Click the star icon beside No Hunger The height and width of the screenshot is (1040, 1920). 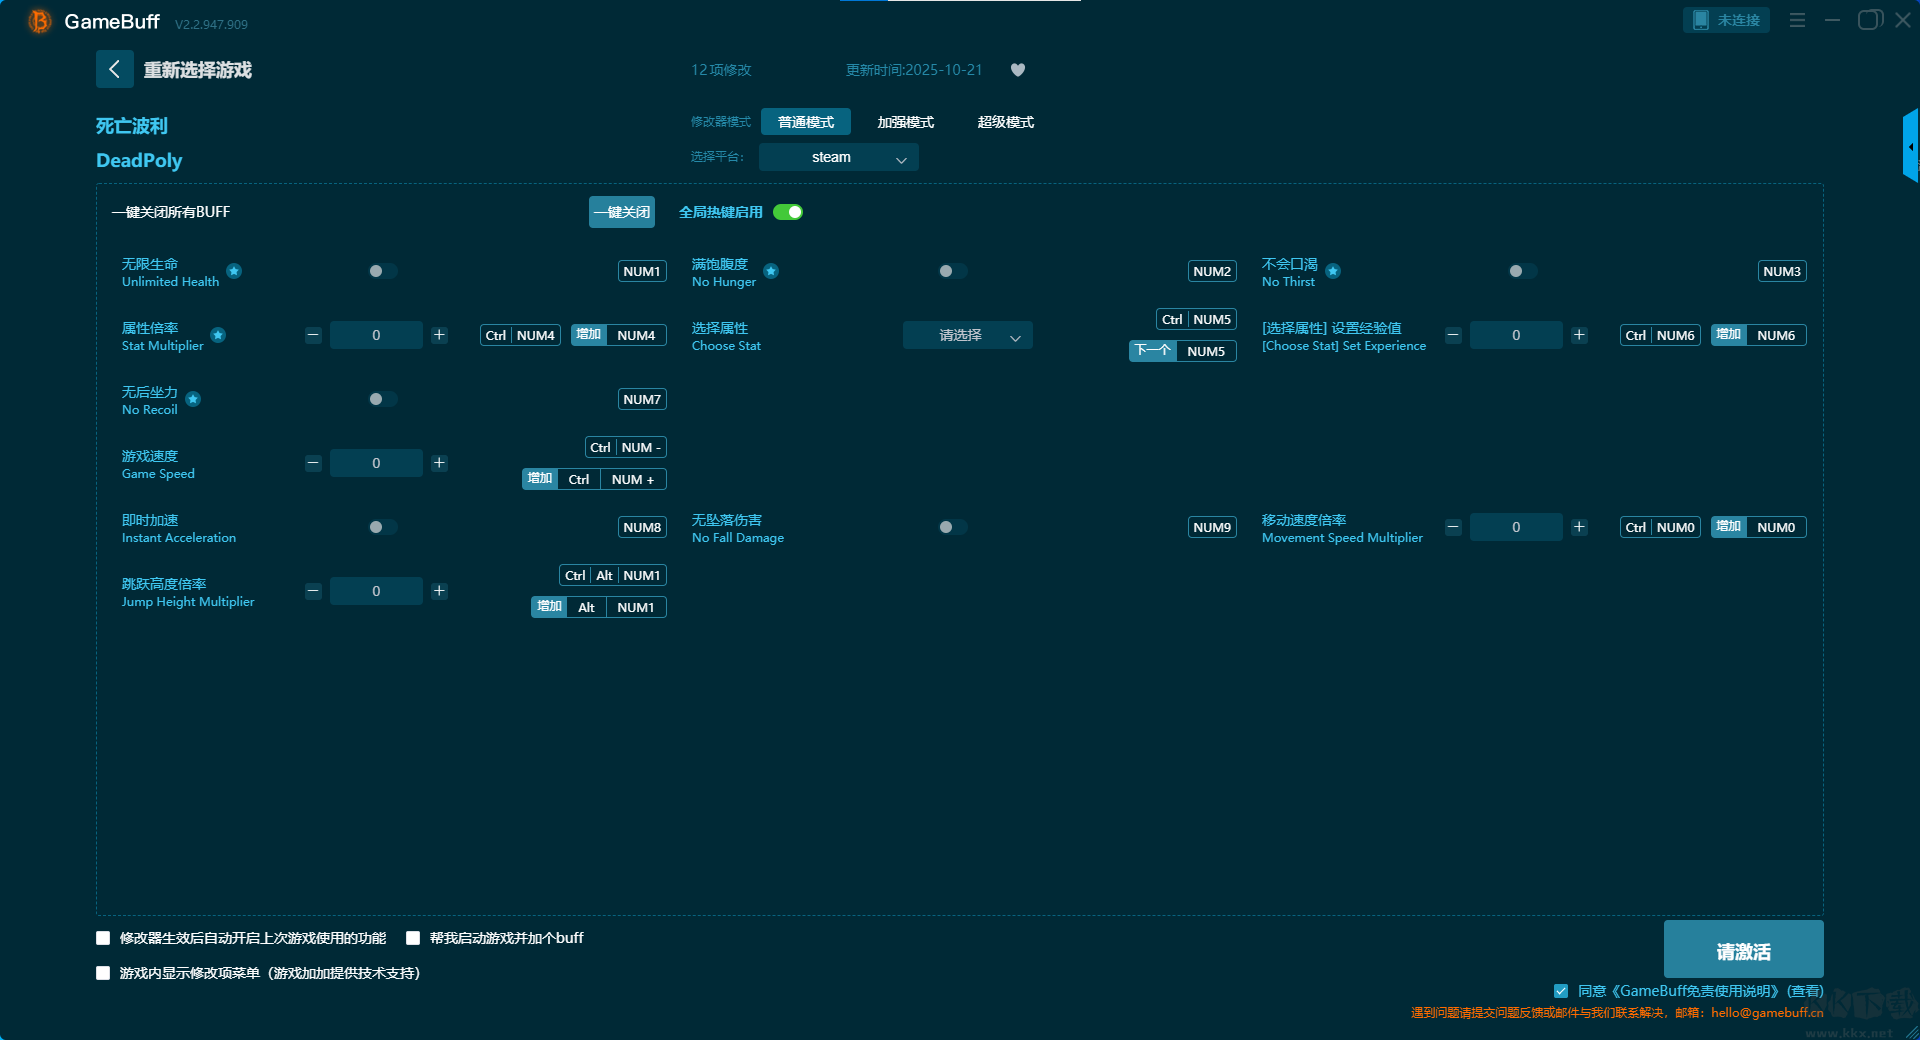pyautogui.click(x=771, y=271)
